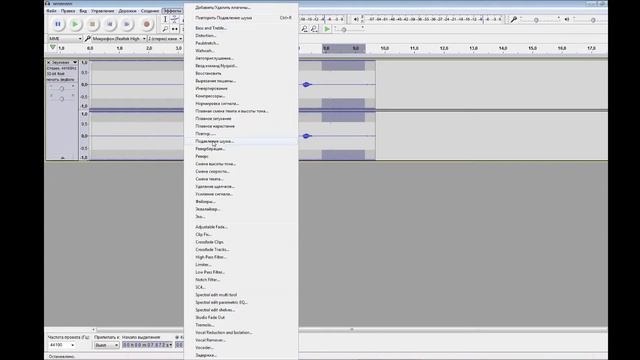Open the MME audio host dropdown

coord(65,38)
